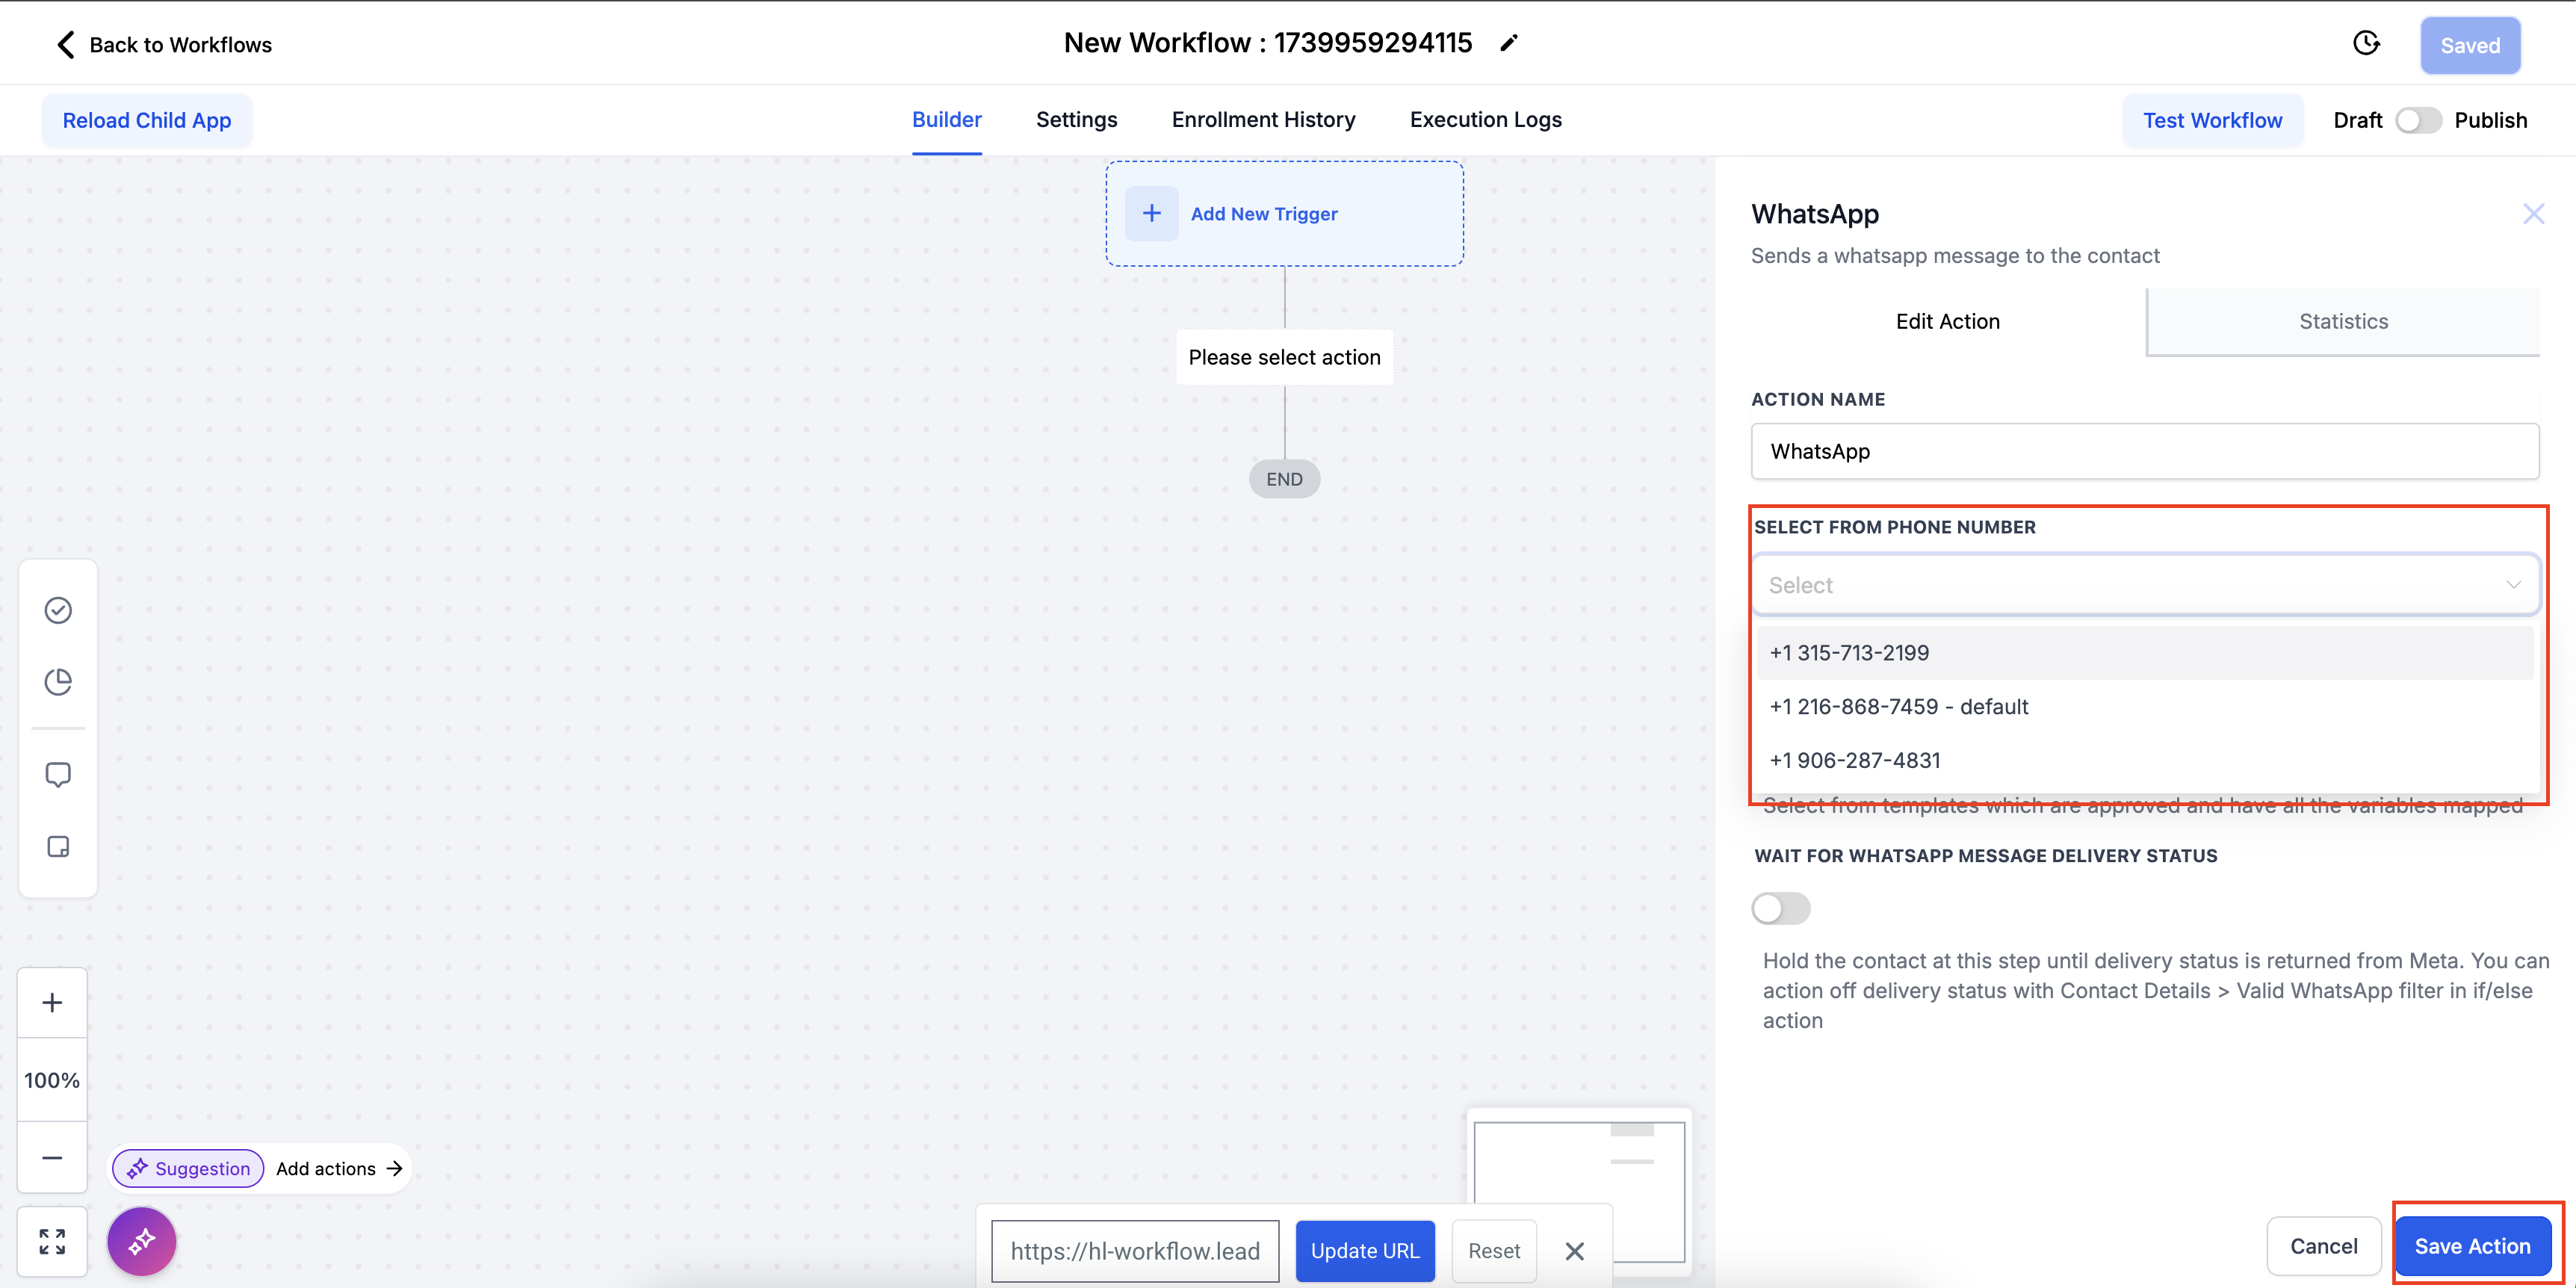This screenshot has height=1288, width=2576.
Task: Zoom in with the plus icon
Action: tap(52, 1003)
